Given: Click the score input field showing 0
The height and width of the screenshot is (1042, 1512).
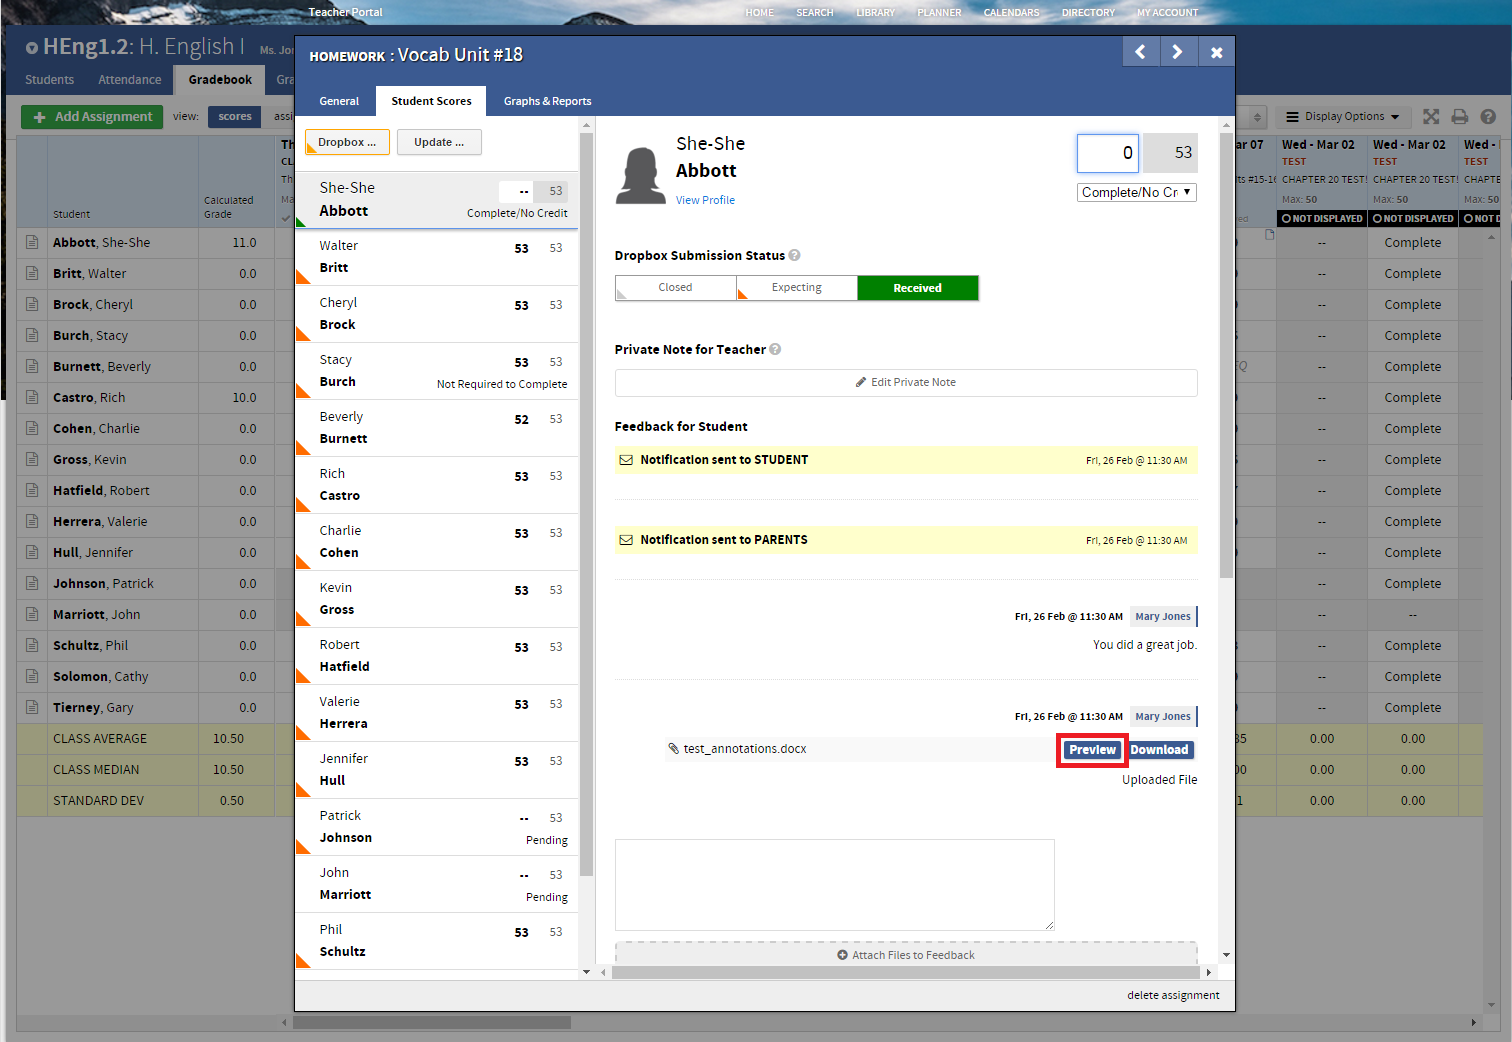Looking at the screenshot, I should pos(1107,153).
